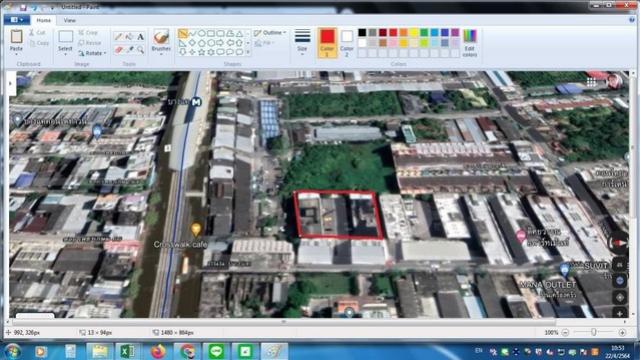Select the Magnifier tool
This screenshot has width=640, height=360.
[x=140, y=50]
